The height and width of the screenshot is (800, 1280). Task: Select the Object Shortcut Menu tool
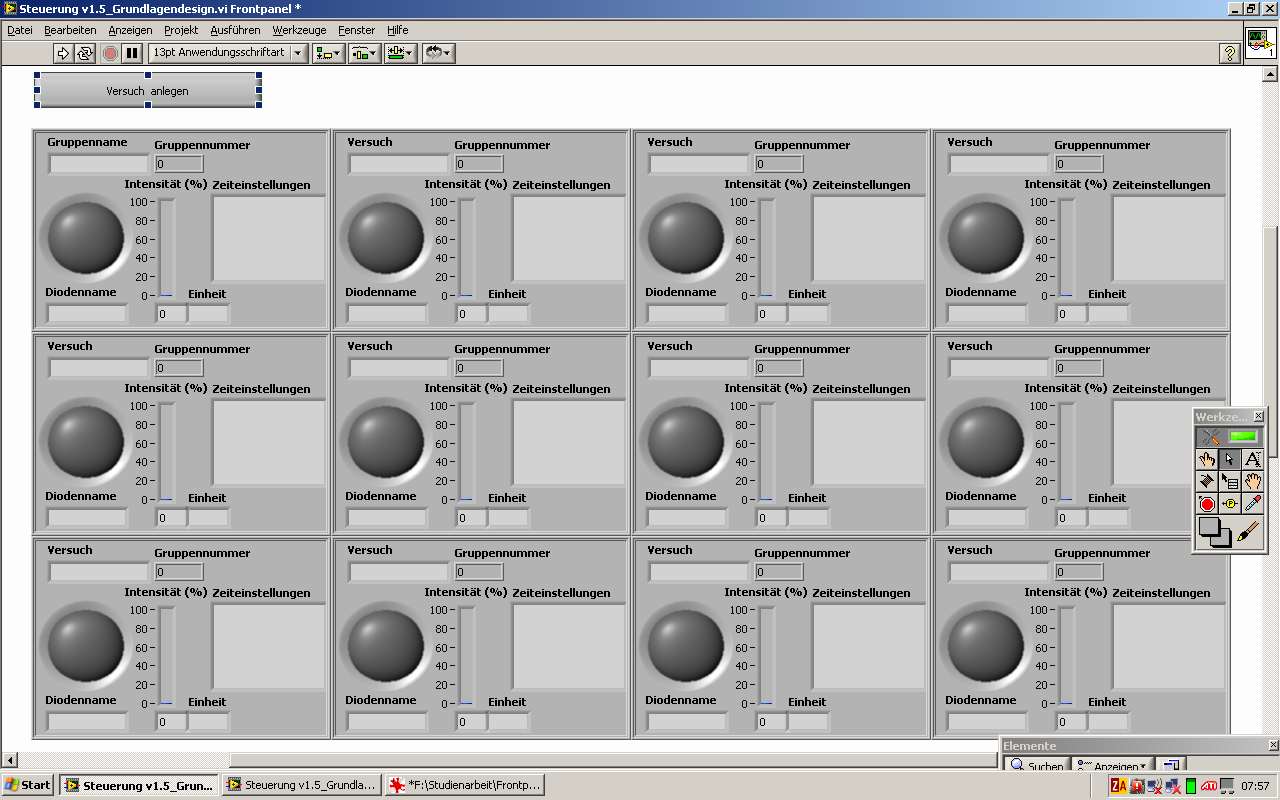(1229, 481)
